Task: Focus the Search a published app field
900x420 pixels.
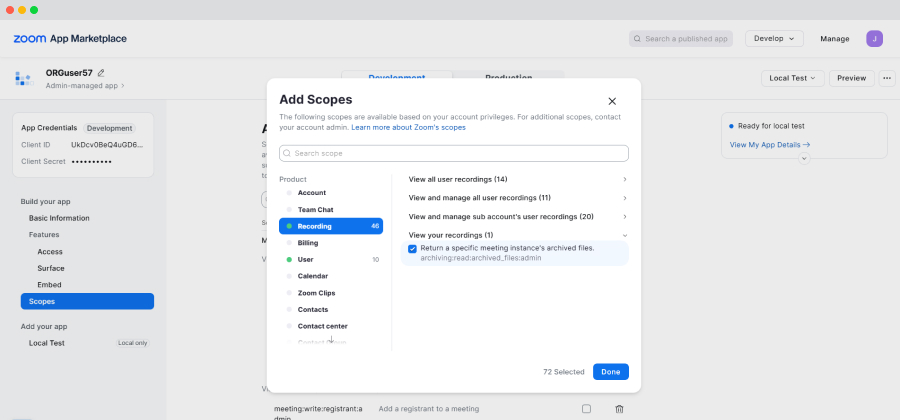Action: pos(681,38)
